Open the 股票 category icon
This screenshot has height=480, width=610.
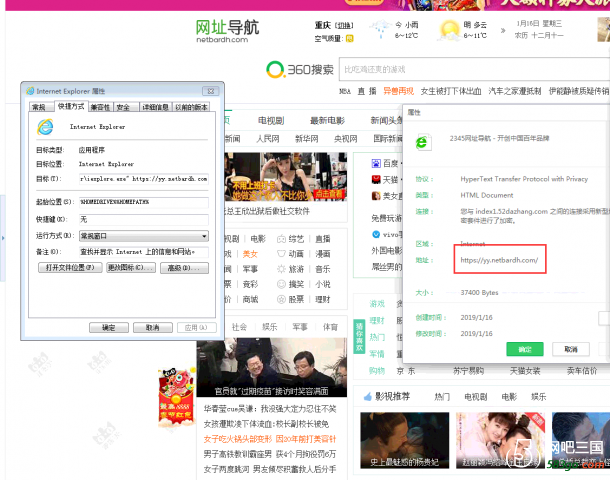tap(281, 299)
